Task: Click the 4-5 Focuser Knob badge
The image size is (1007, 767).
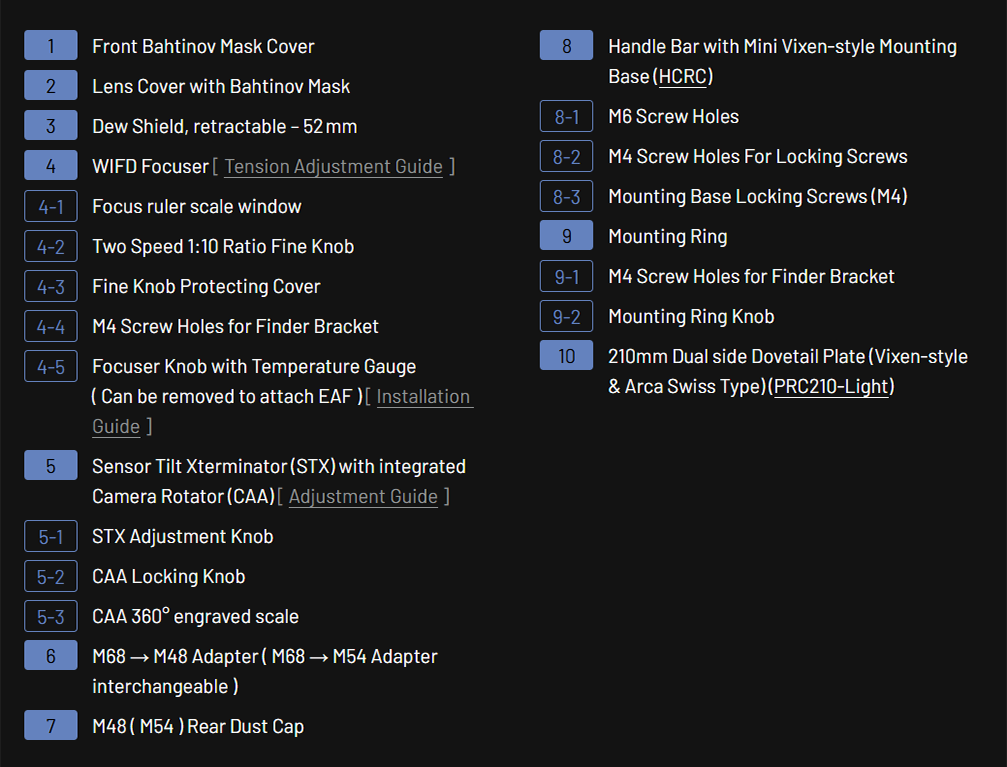Action: (x=50, y=366)
